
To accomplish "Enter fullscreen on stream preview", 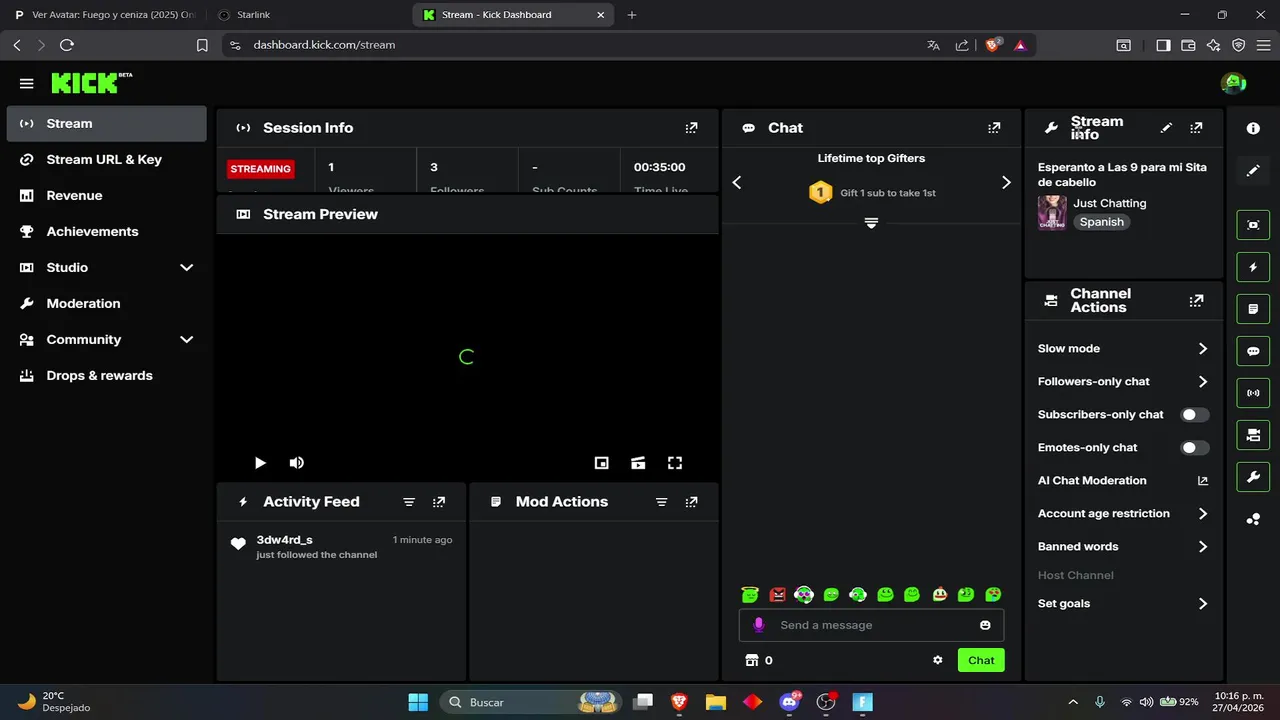I will 675,463.
